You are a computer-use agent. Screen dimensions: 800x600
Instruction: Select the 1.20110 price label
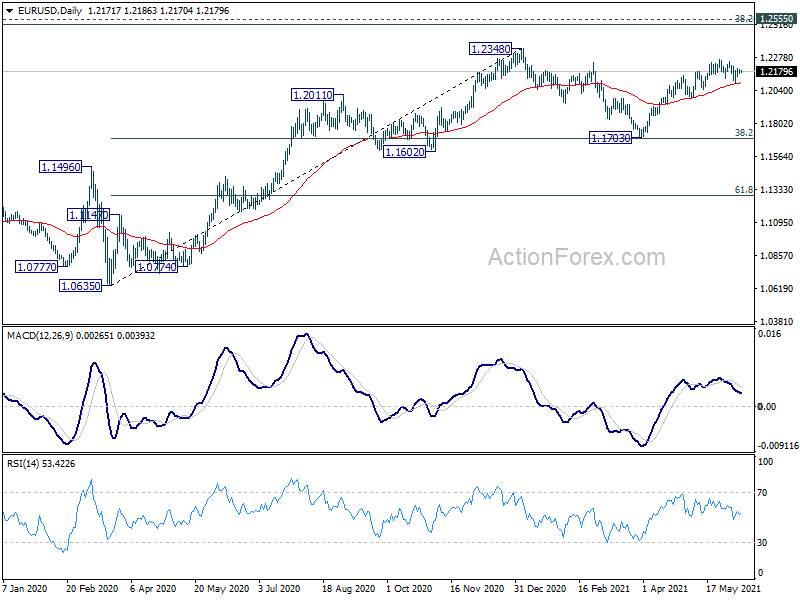312,95
